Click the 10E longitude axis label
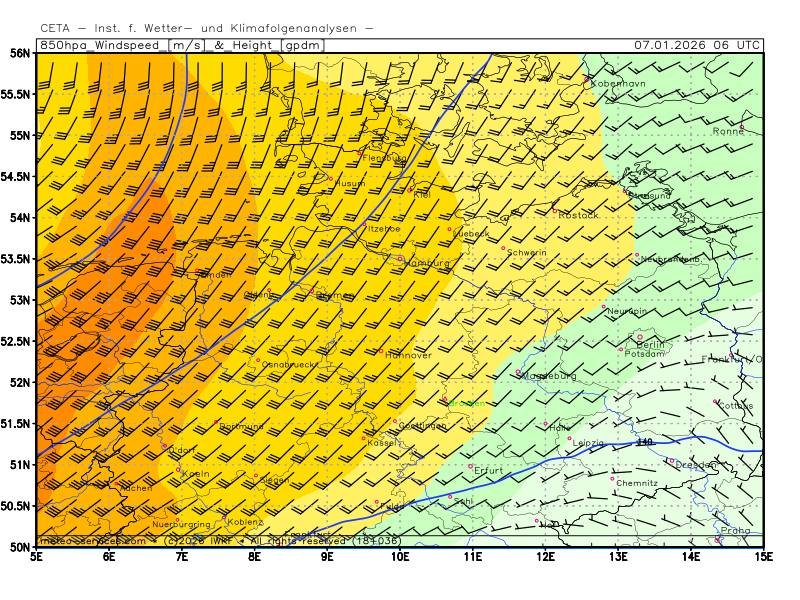The width and height of the screenshot is (800, 600). tap(400, 556)
